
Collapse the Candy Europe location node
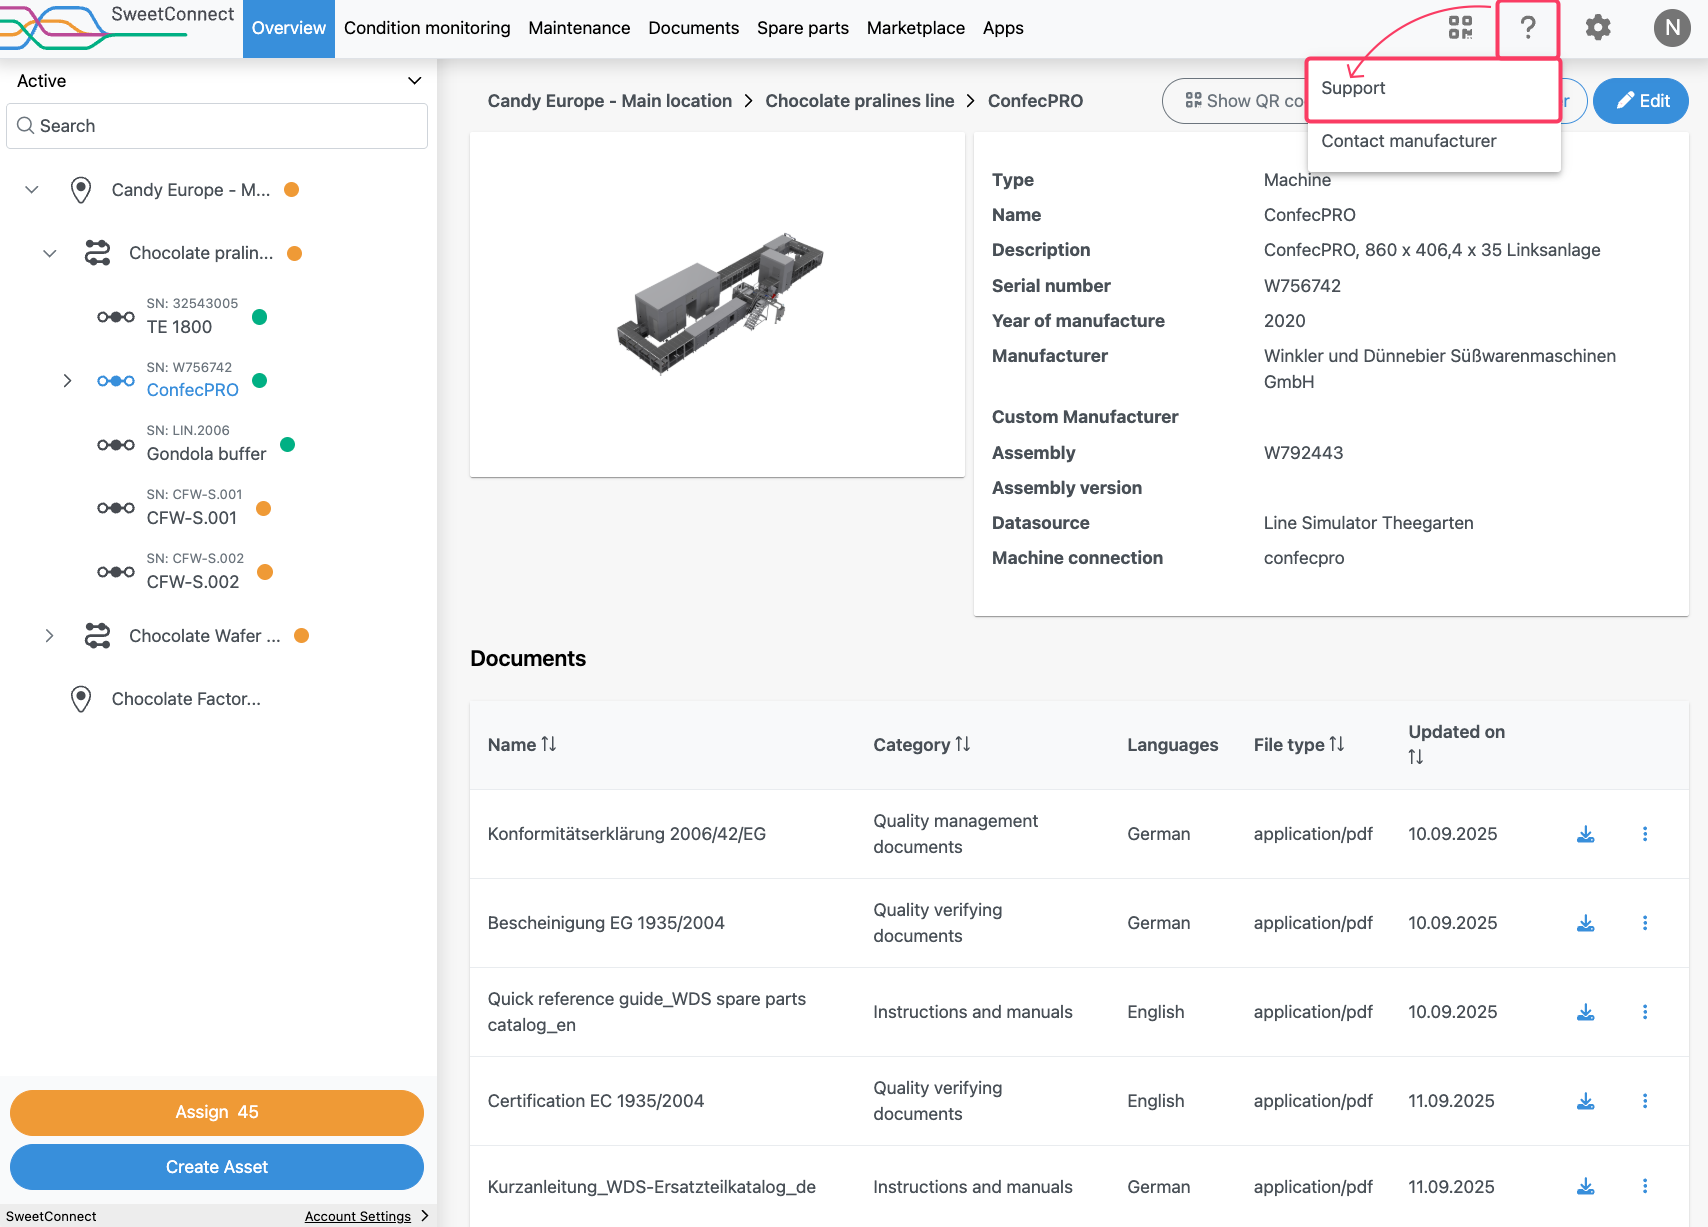tap(32, 190)
